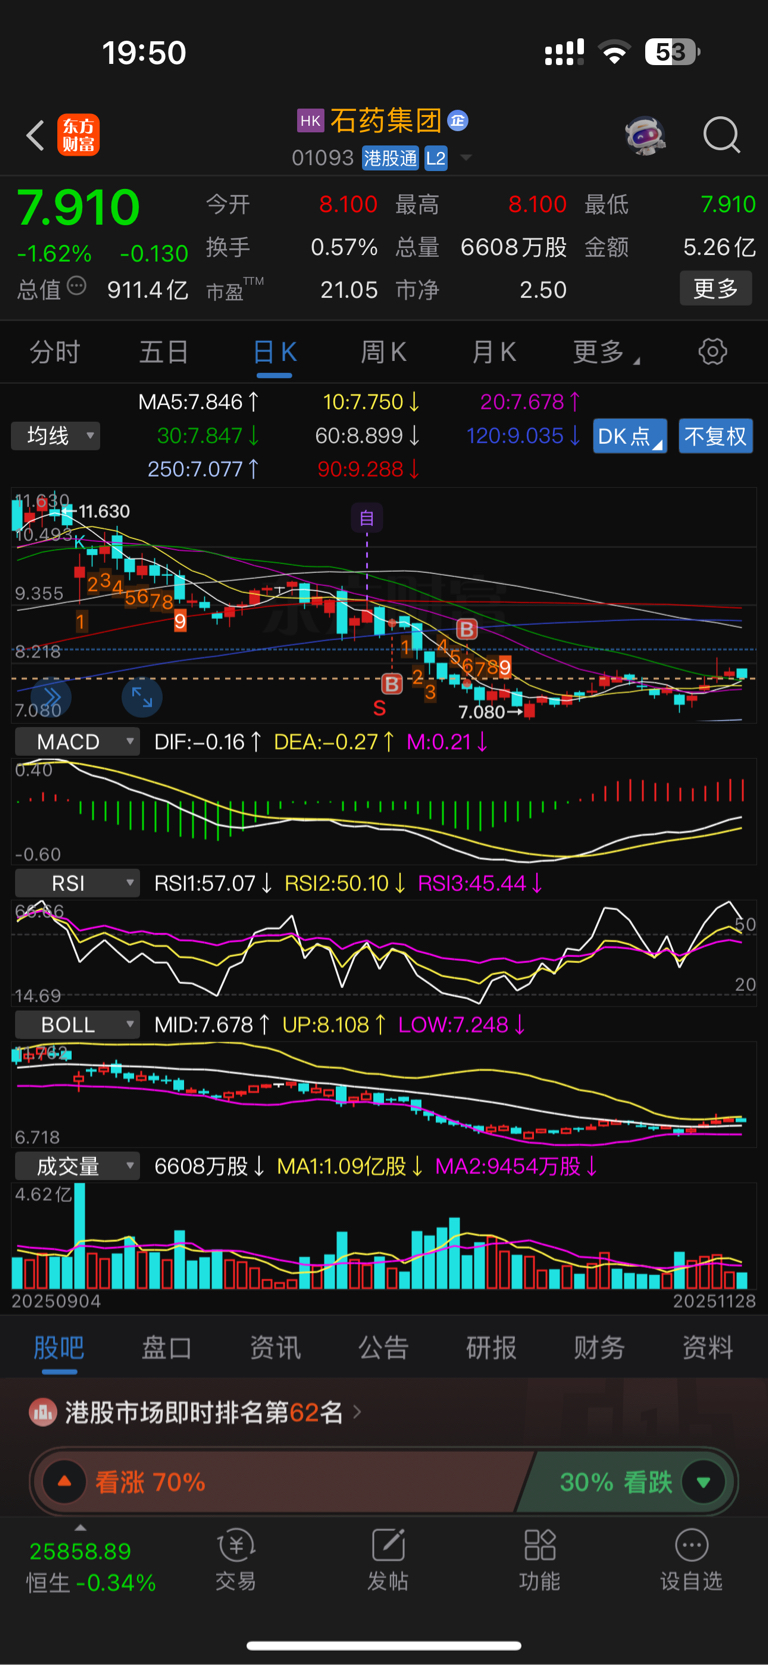The height and width of the screenshot is (1665, 768).
Task: Vote 30% 看跌 bearish
Action: [x=628, y=1482]
